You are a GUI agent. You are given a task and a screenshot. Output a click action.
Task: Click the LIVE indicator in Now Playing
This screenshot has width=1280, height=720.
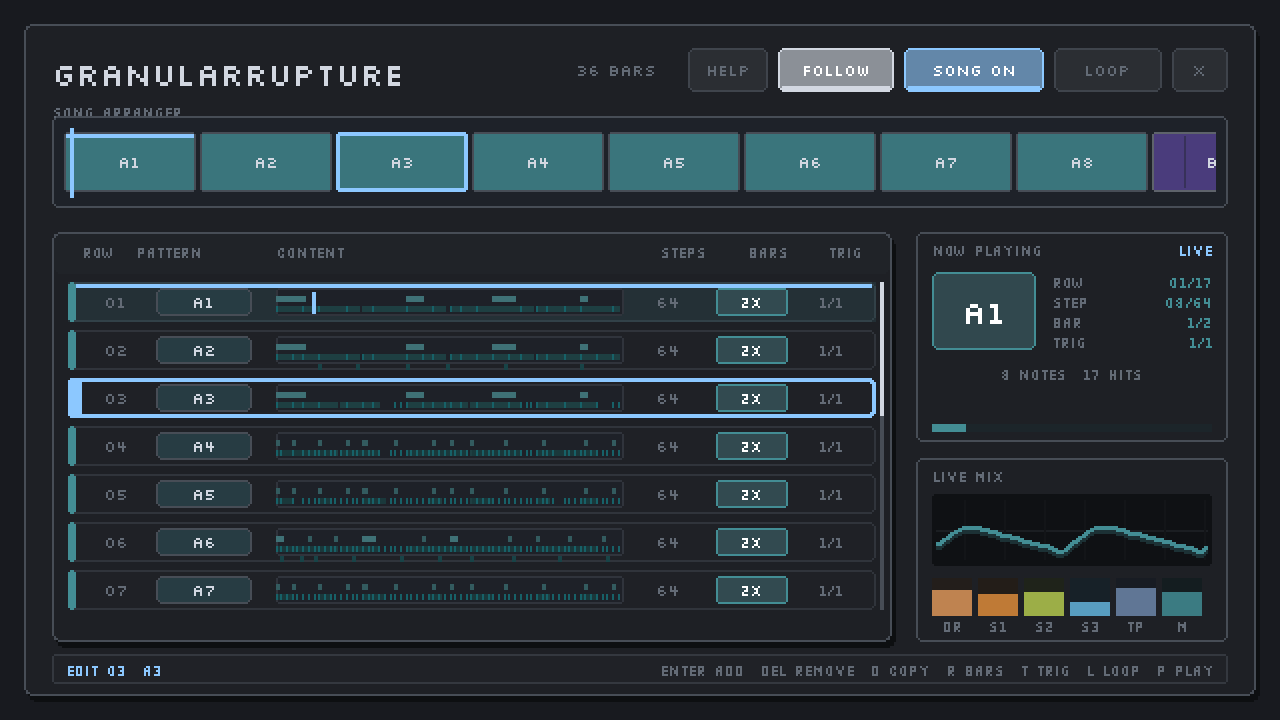1196,251
